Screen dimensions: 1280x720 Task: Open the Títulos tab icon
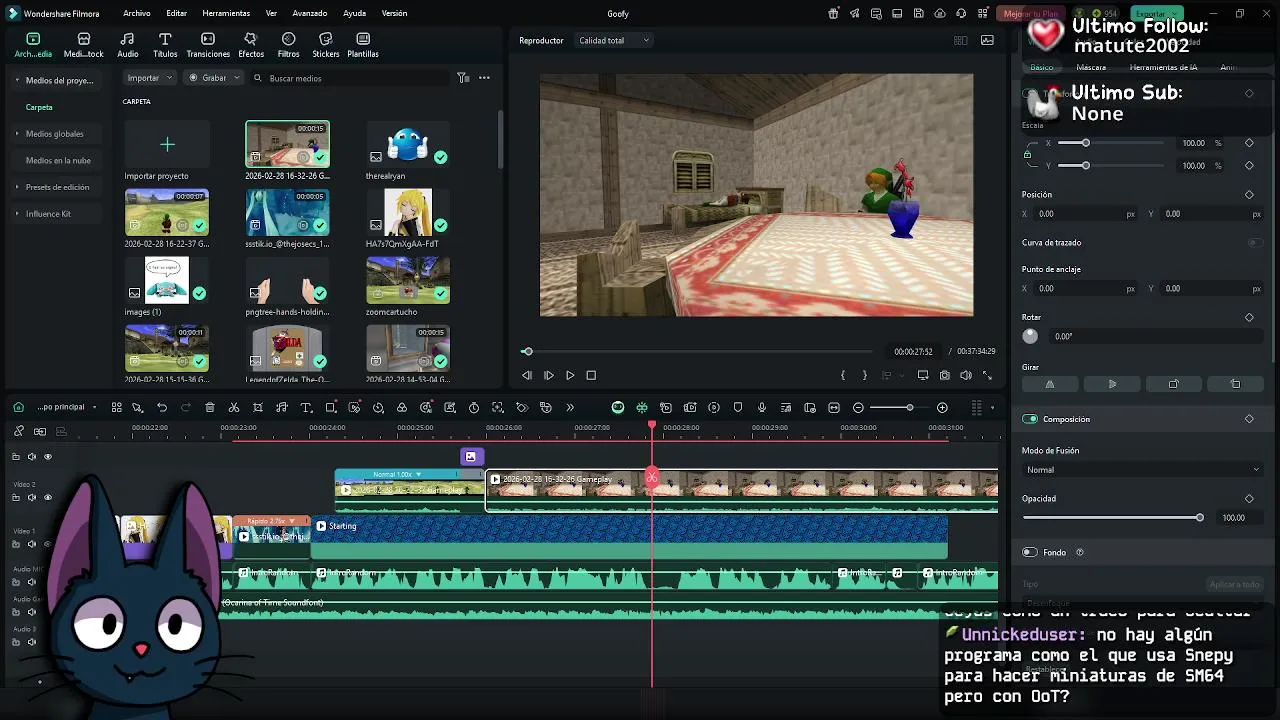[165, 39]
